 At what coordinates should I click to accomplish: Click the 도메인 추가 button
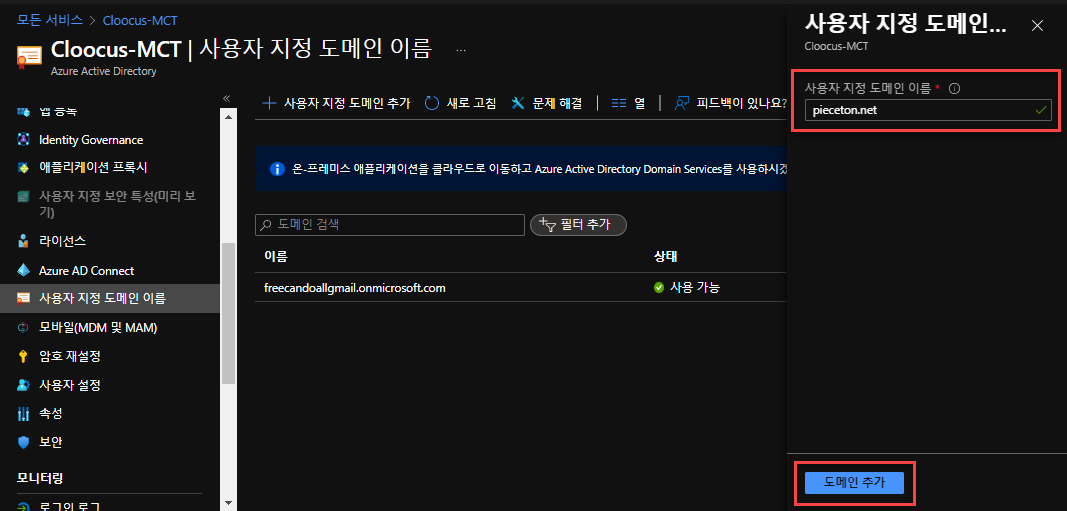point(855,482)
